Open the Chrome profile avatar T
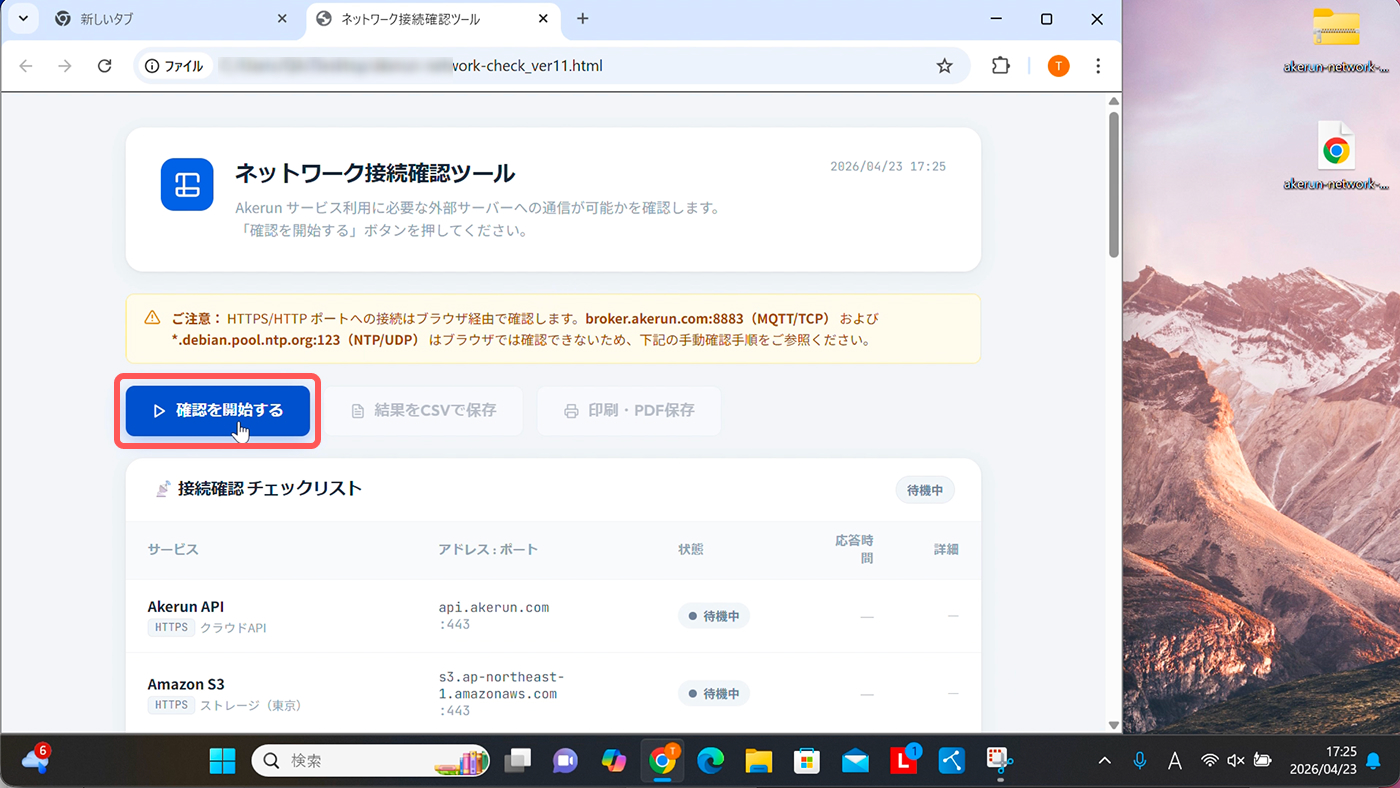 point(1058,66)
